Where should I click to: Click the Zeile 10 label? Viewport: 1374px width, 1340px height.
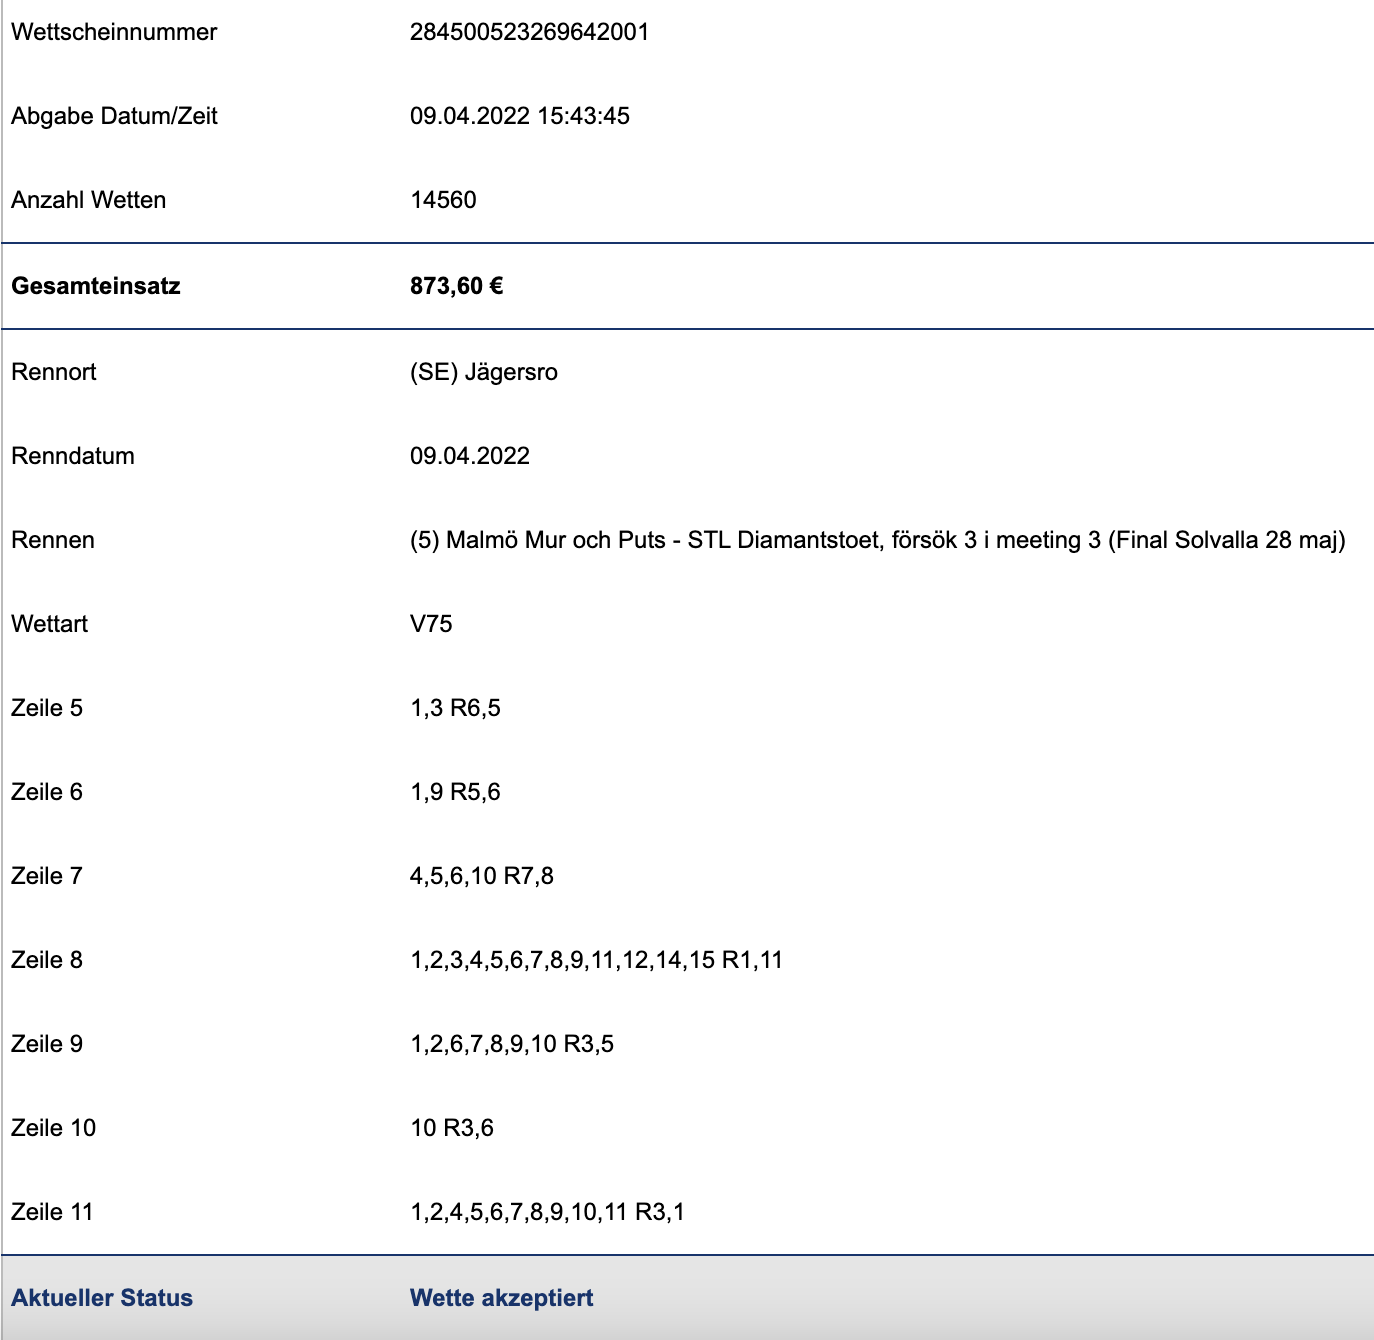coord(54,1128)
